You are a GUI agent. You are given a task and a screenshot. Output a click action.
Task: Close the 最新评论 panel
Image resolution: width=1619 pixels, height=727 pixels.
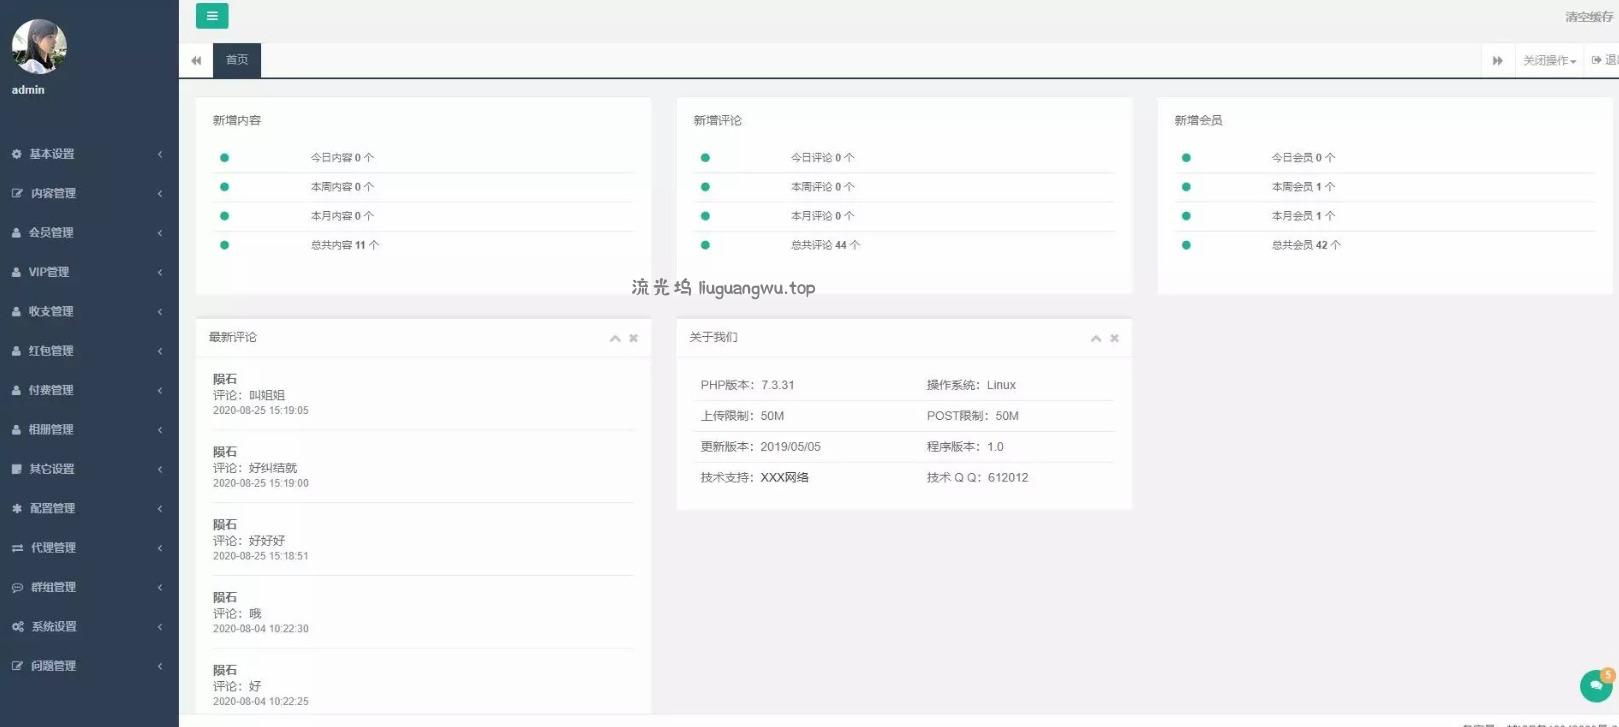(633, 338)
